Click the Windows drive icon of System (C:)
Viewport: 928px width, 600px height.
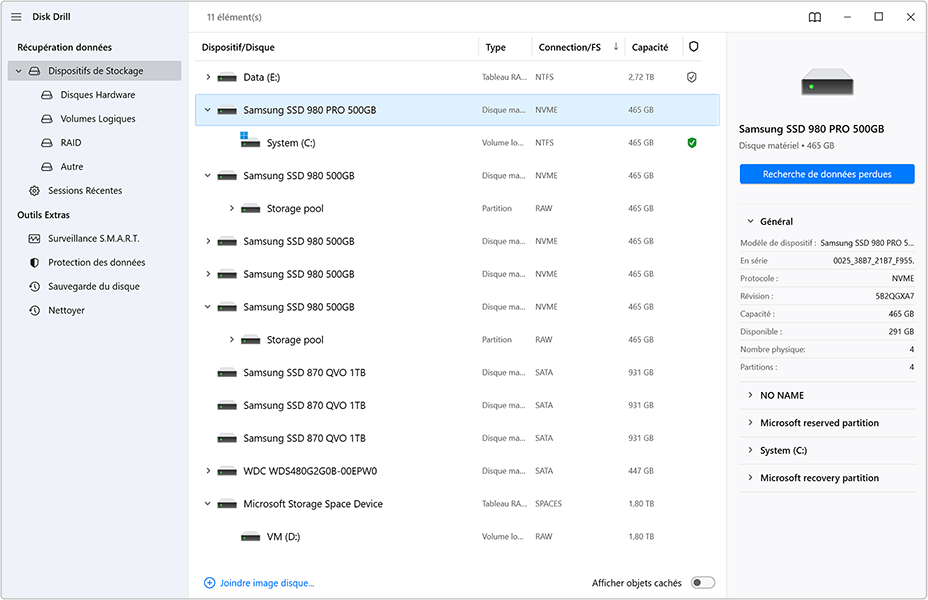click(250, 140)
